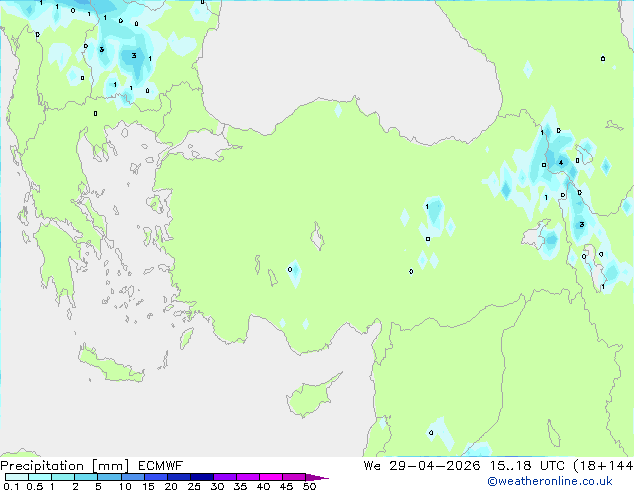Open the weatheronline.co.uk link

click(x=550, y=481)
